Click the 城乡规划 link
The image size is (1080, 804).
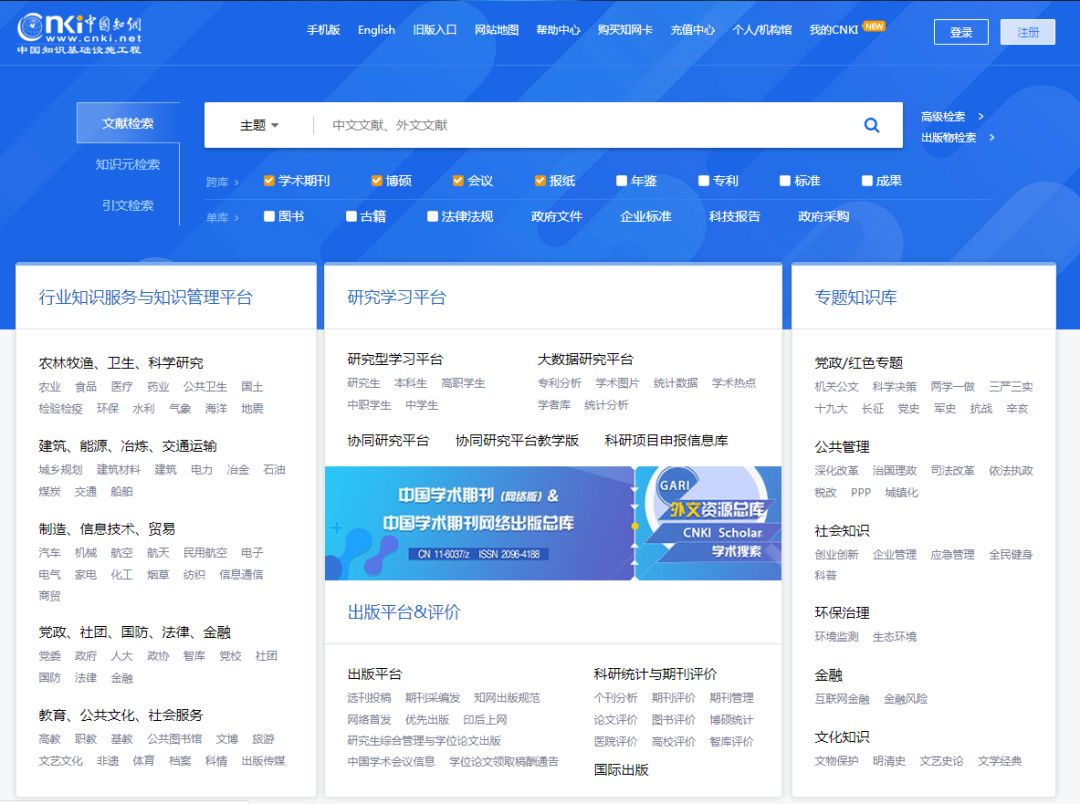point(61,469)
